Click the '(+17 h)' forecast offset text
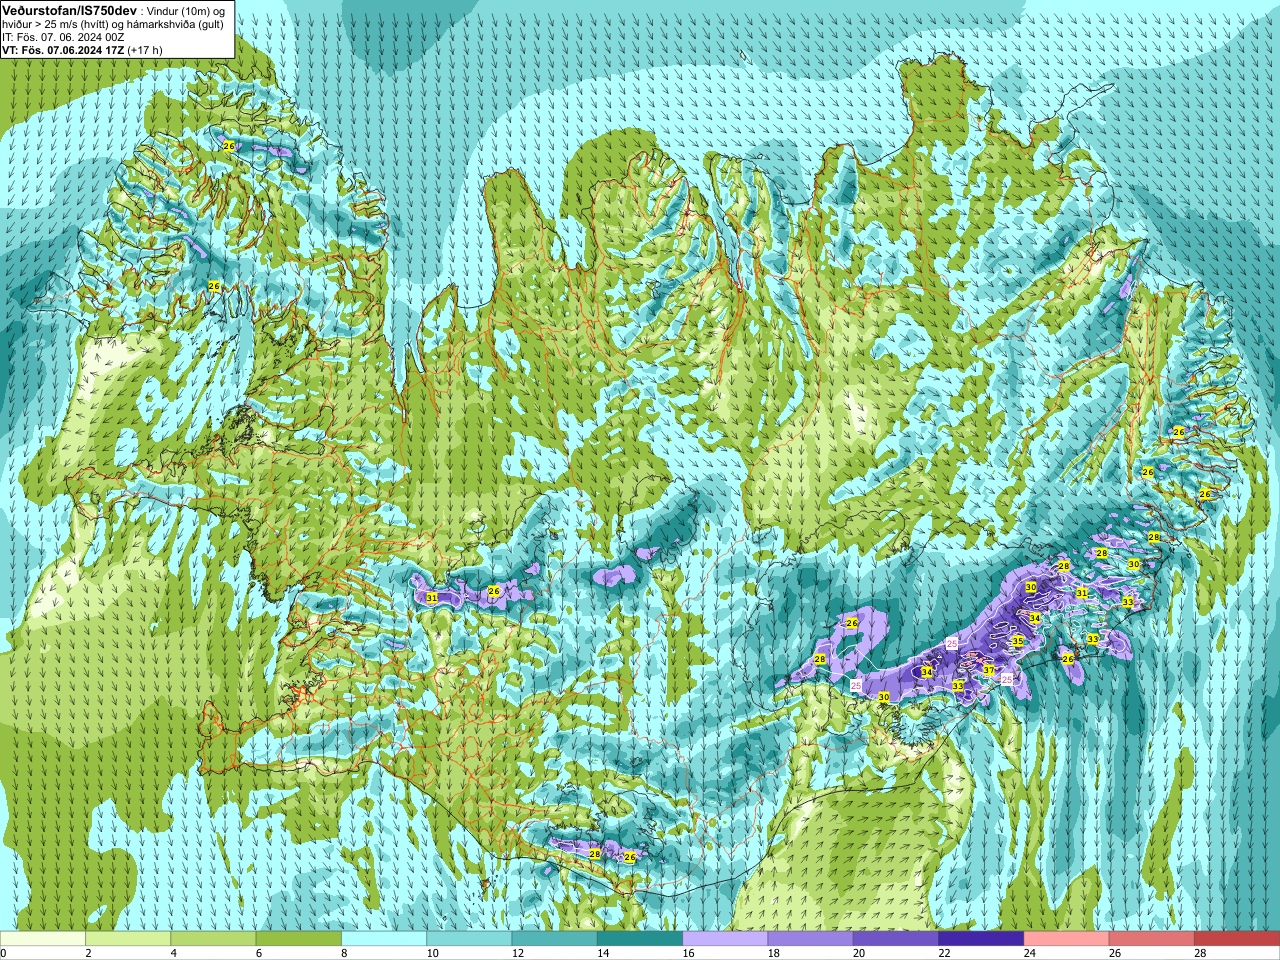 click(x=145, y=49)
